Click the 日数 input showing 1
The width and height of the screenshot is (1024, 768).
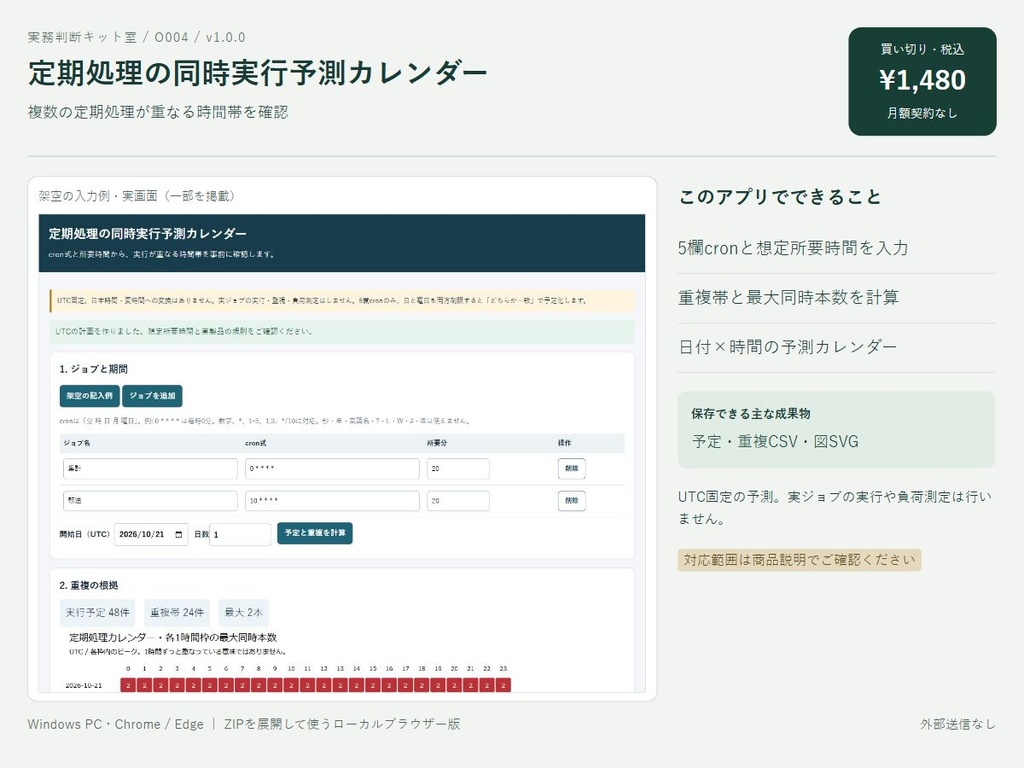240,534
